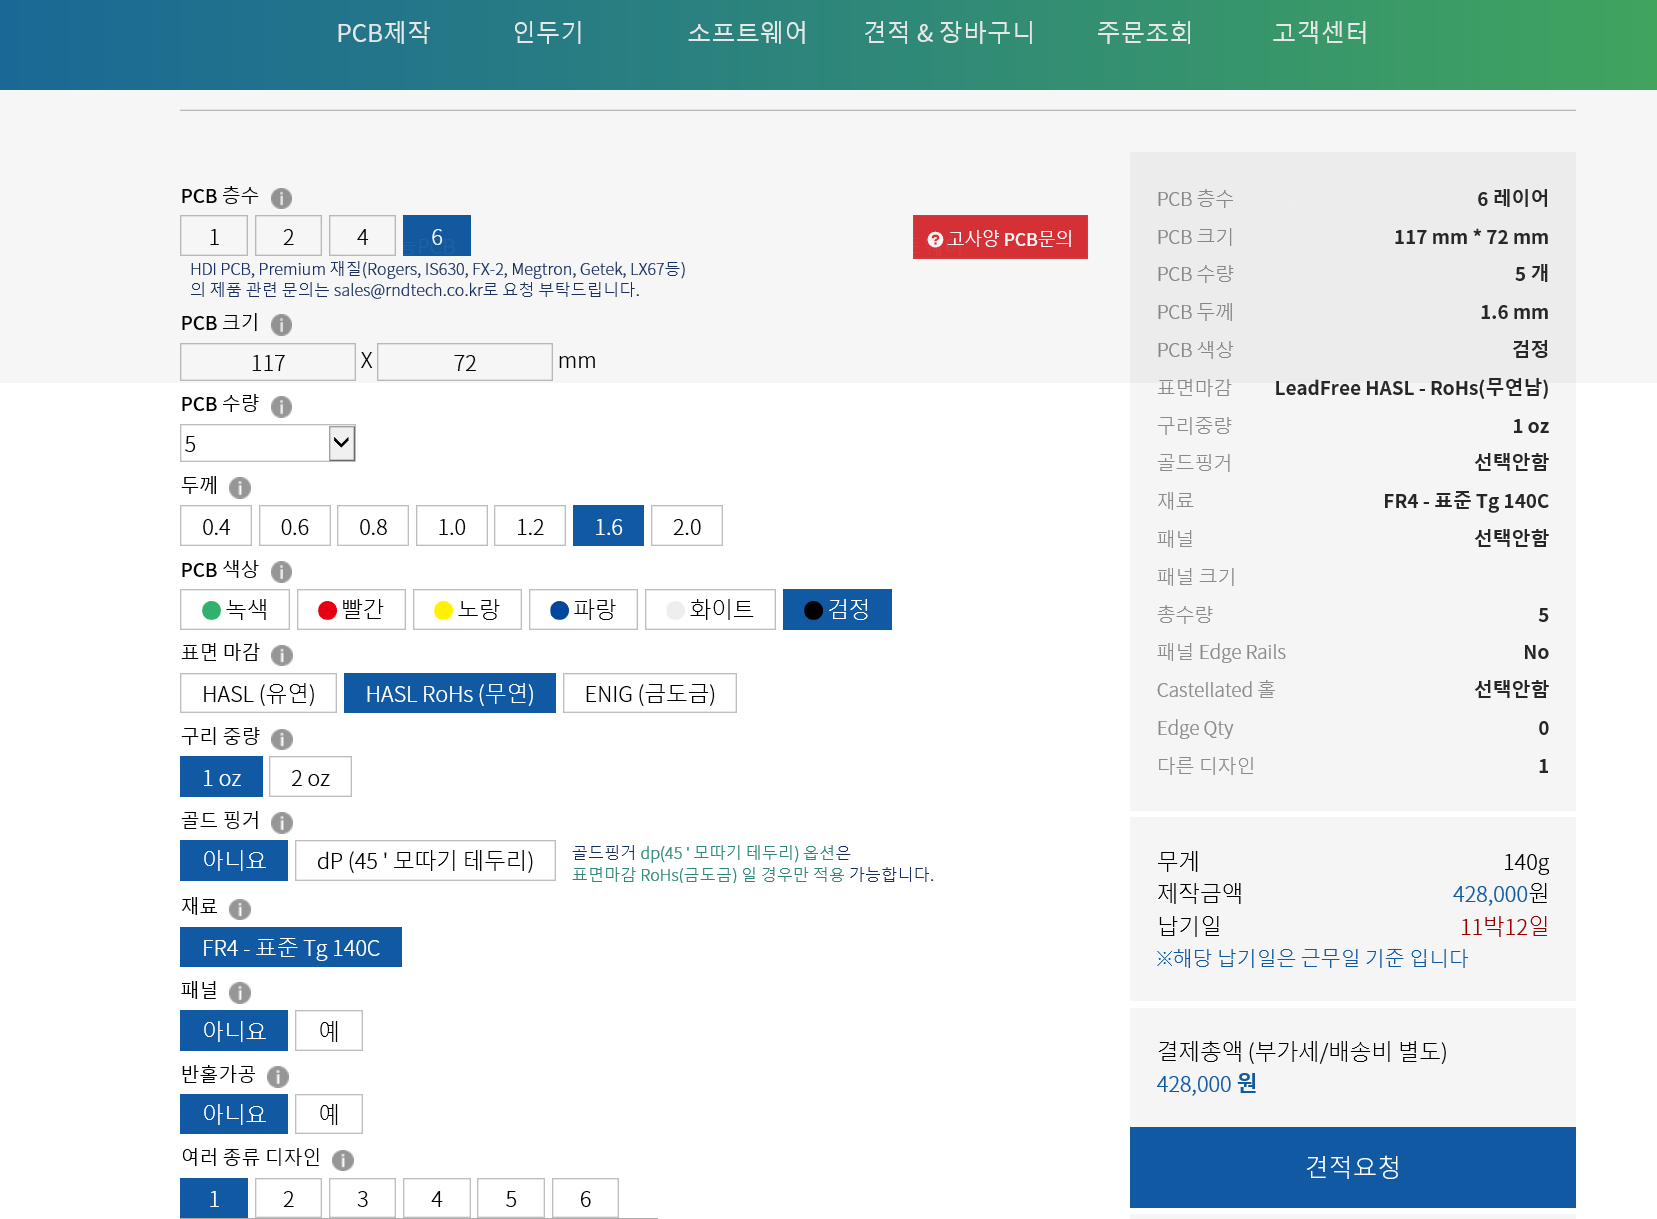Click info icon beside 표면 마감
Screen dimensions: 1657x1219
point(282,655)
